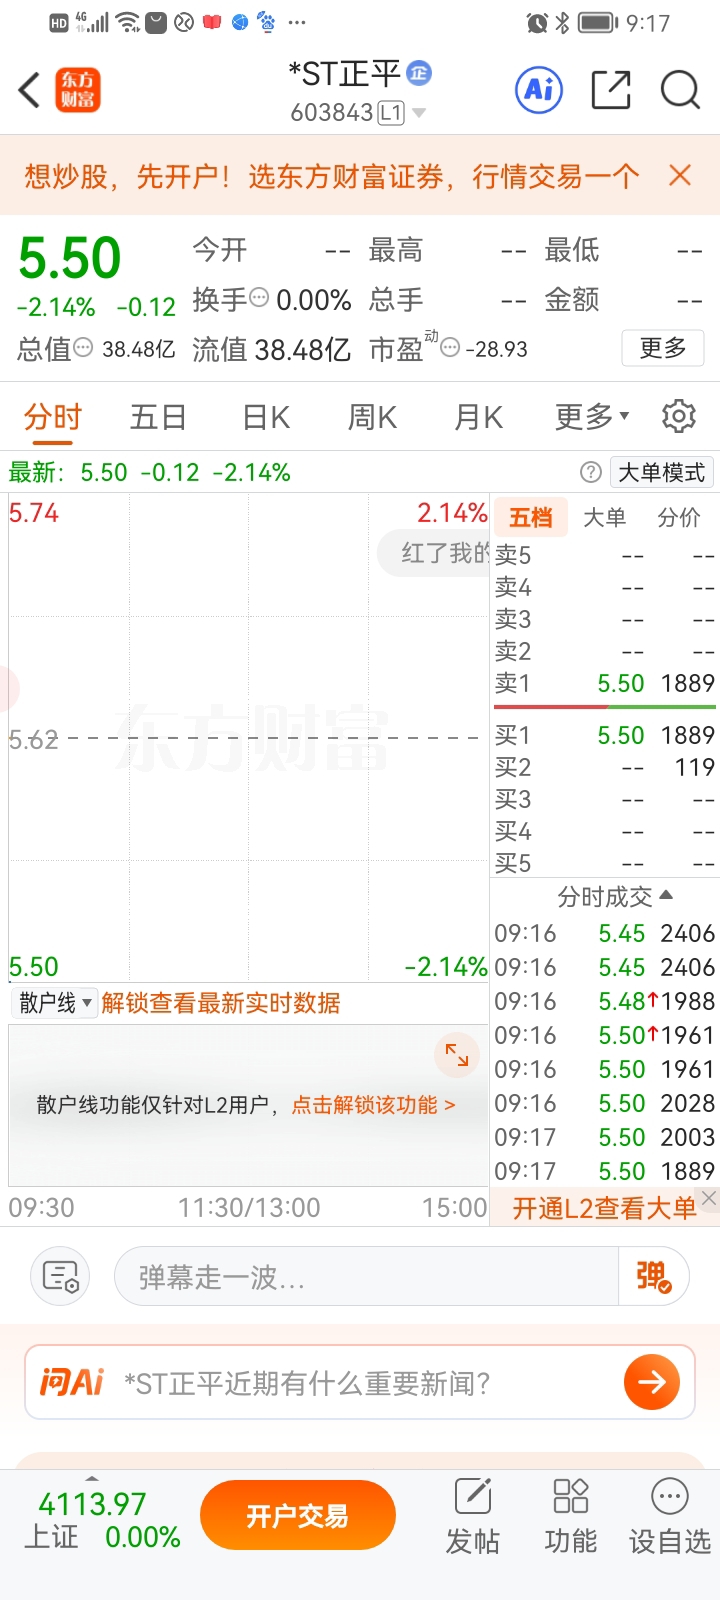Tap the 总值 info icon

[x=84, y=347]
